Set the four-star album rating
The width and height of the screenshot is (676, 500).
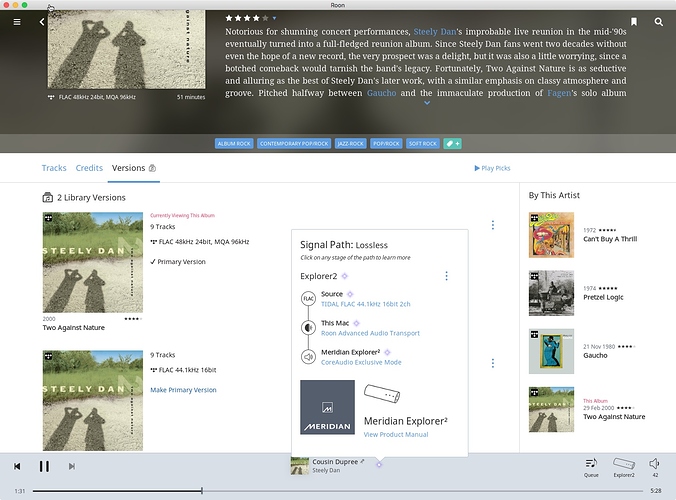pyautogui.click(x=256, y=18)
